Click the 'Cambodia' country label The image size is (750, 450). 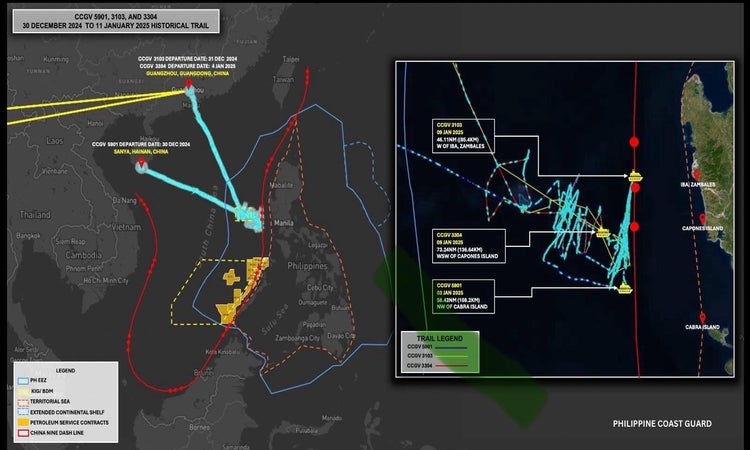84,255
